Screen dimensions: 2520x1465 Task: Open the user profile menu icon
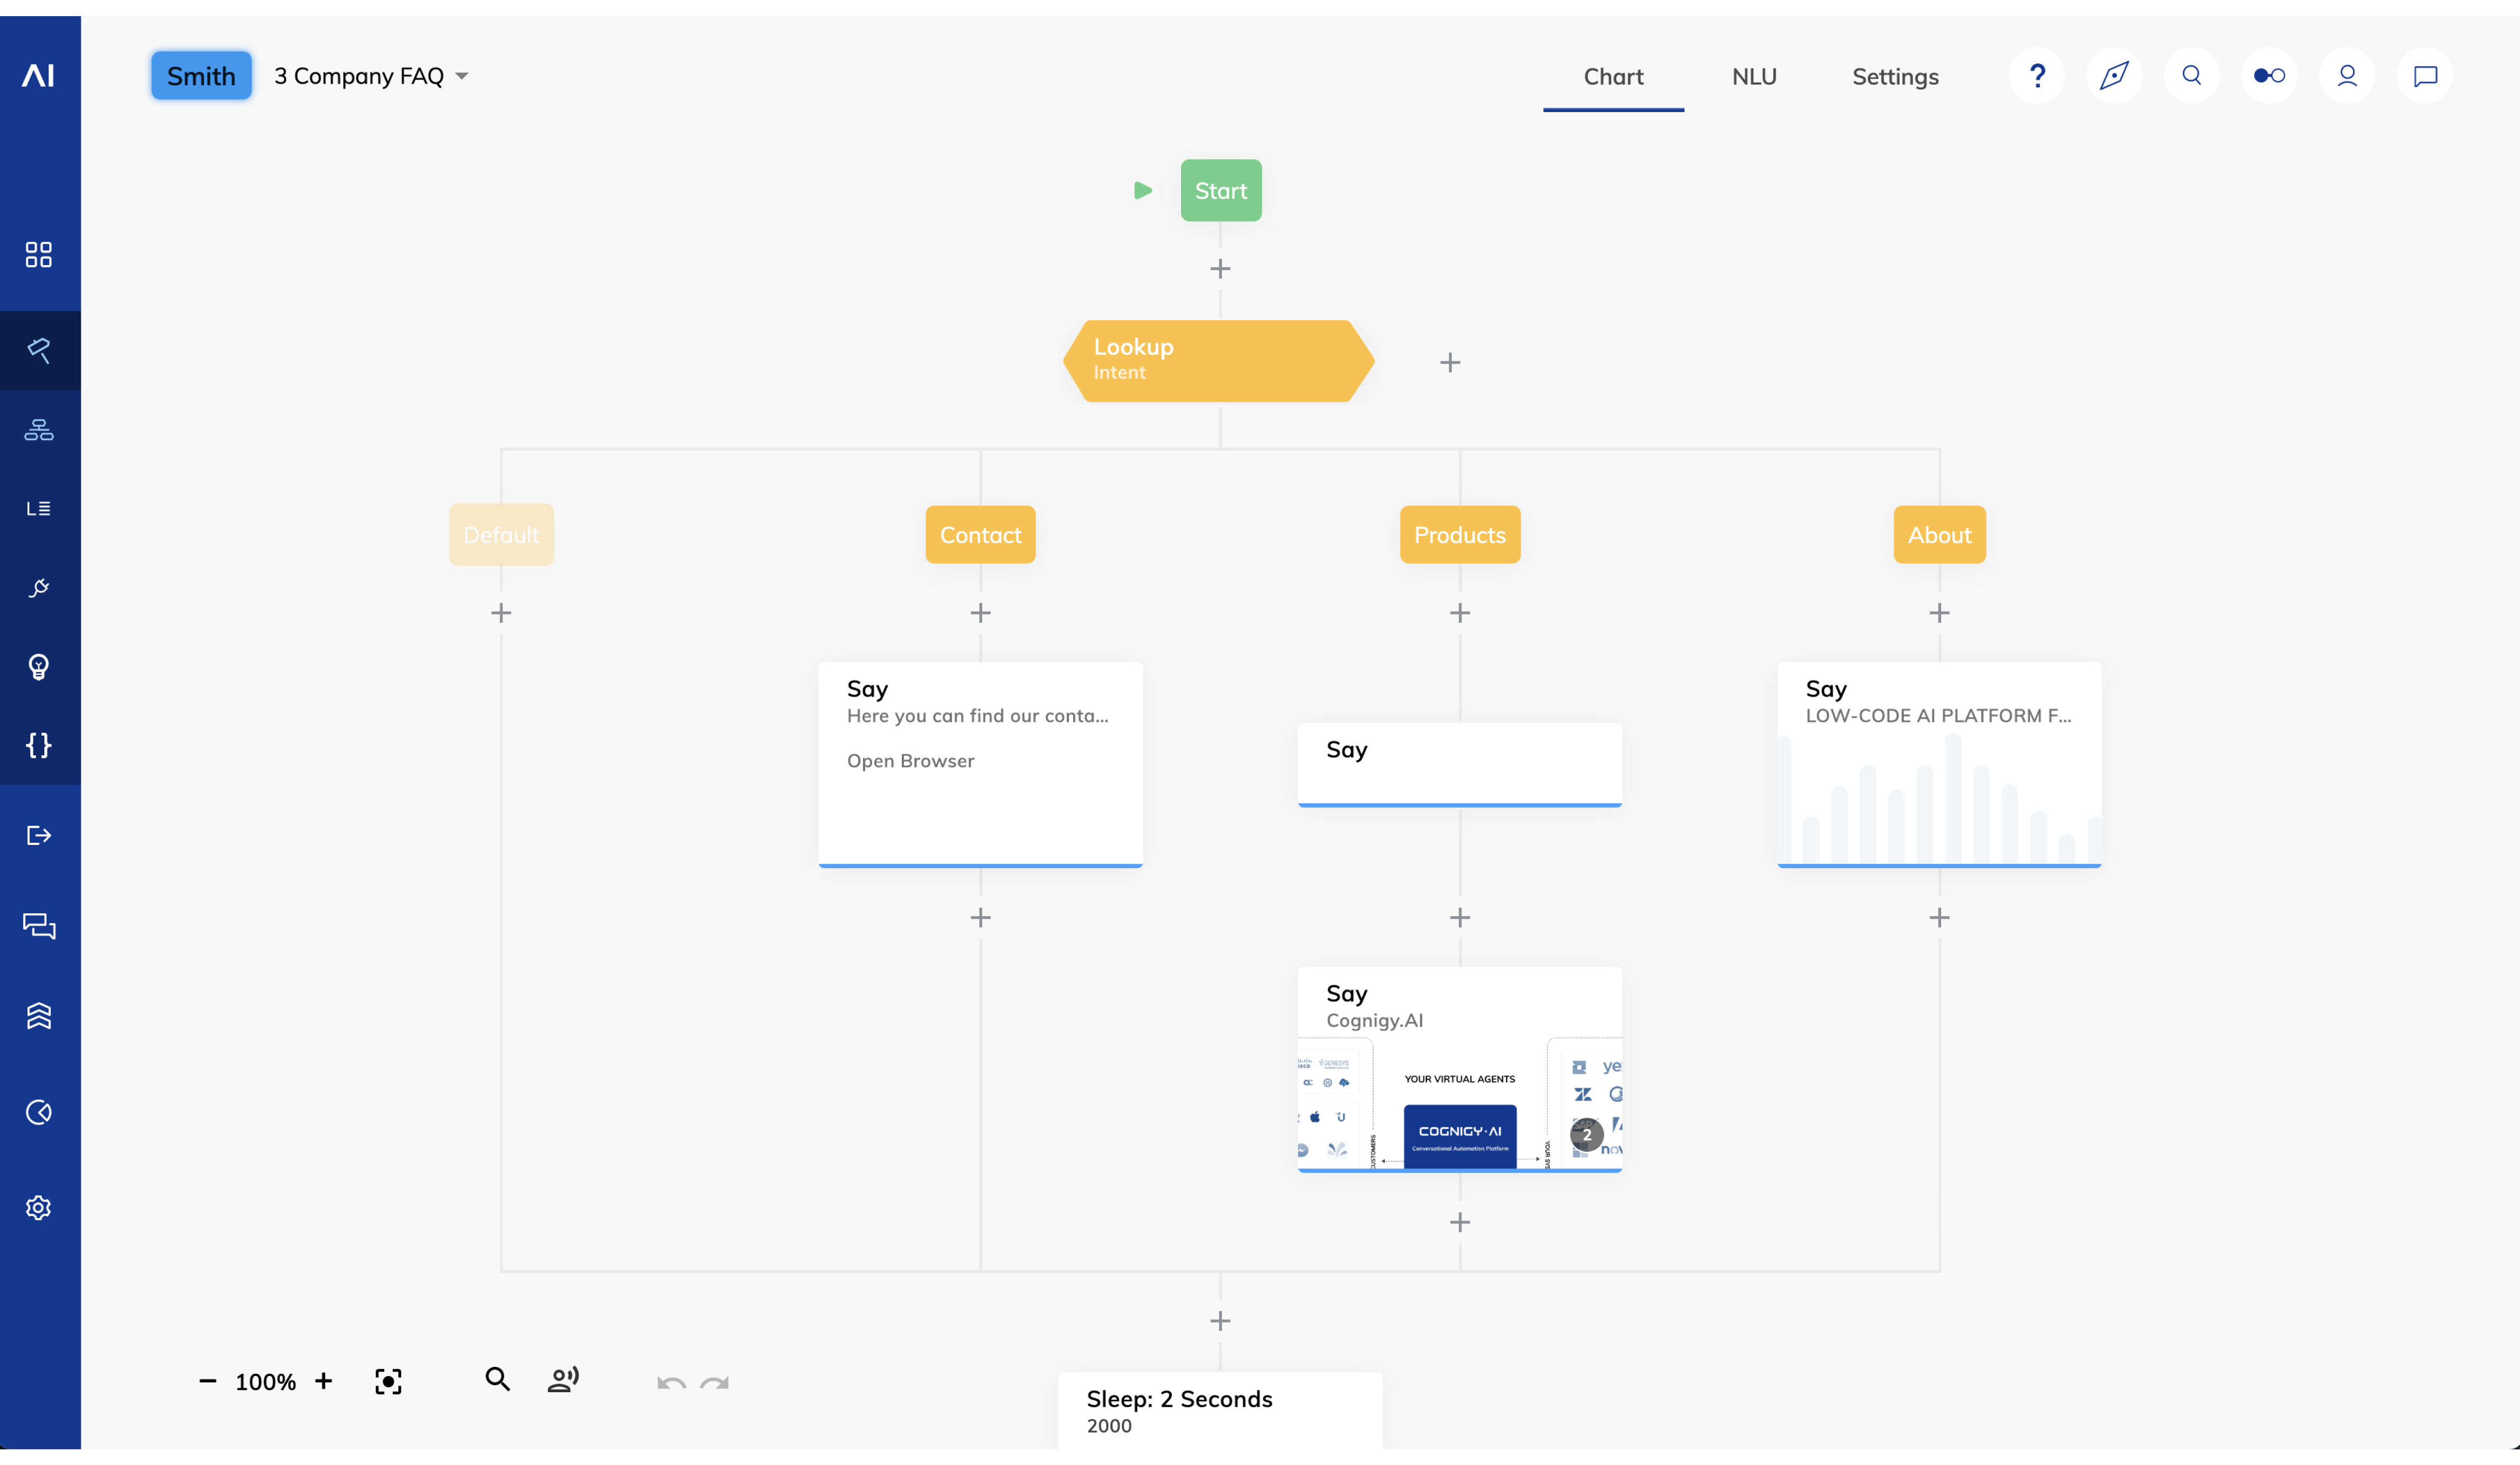tap(2347, 76)
